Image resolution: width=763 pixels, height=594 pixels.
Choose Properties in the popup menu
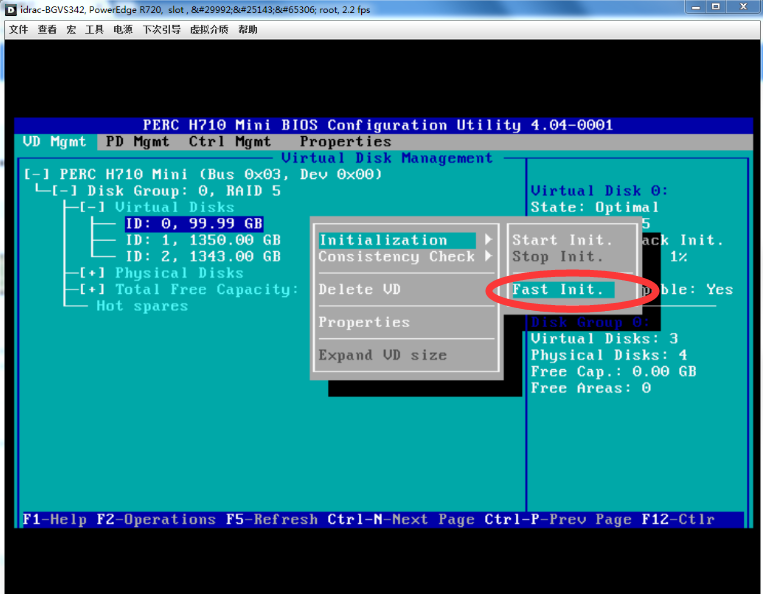(364, 322)
